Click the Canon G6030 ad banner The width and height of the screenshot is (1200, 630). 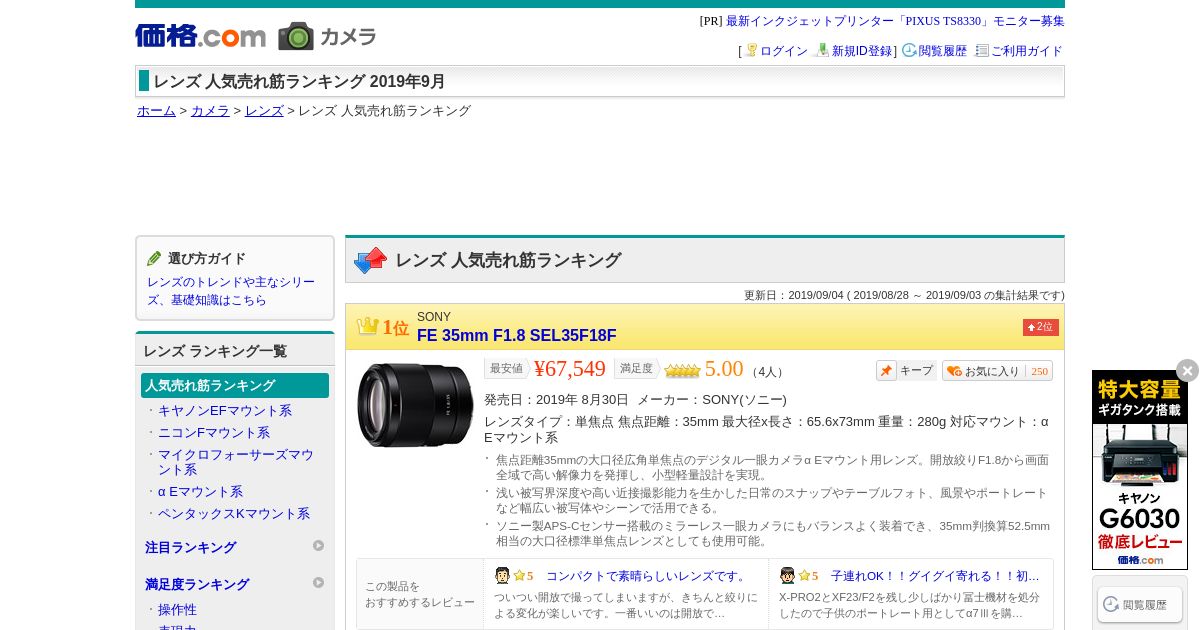(x=1140, y=470)
